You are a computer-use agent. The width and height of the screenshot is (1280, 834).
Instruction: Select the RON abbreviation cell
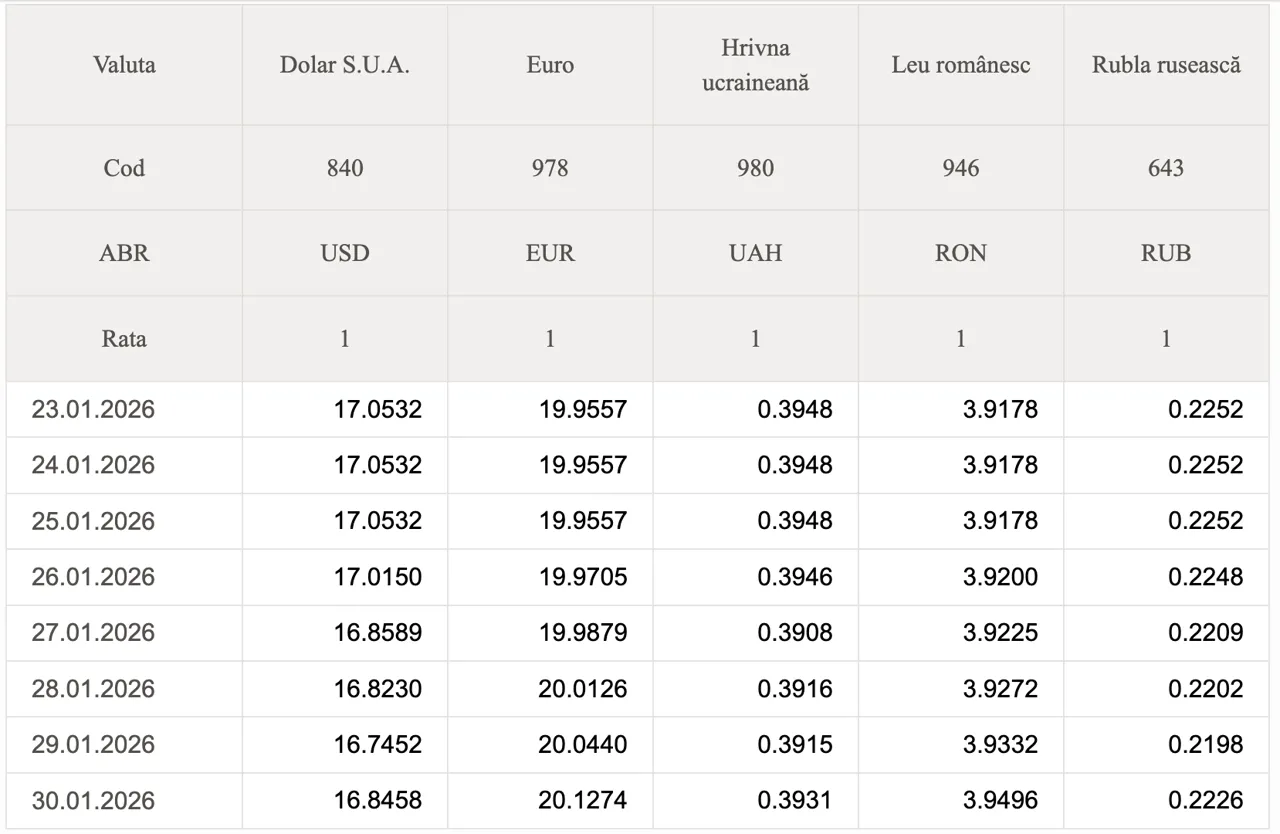961,253
